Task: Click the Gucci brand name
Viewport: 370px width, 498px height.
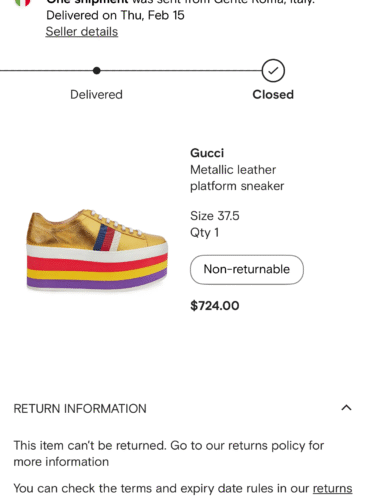Action: [x=207, y=153]
